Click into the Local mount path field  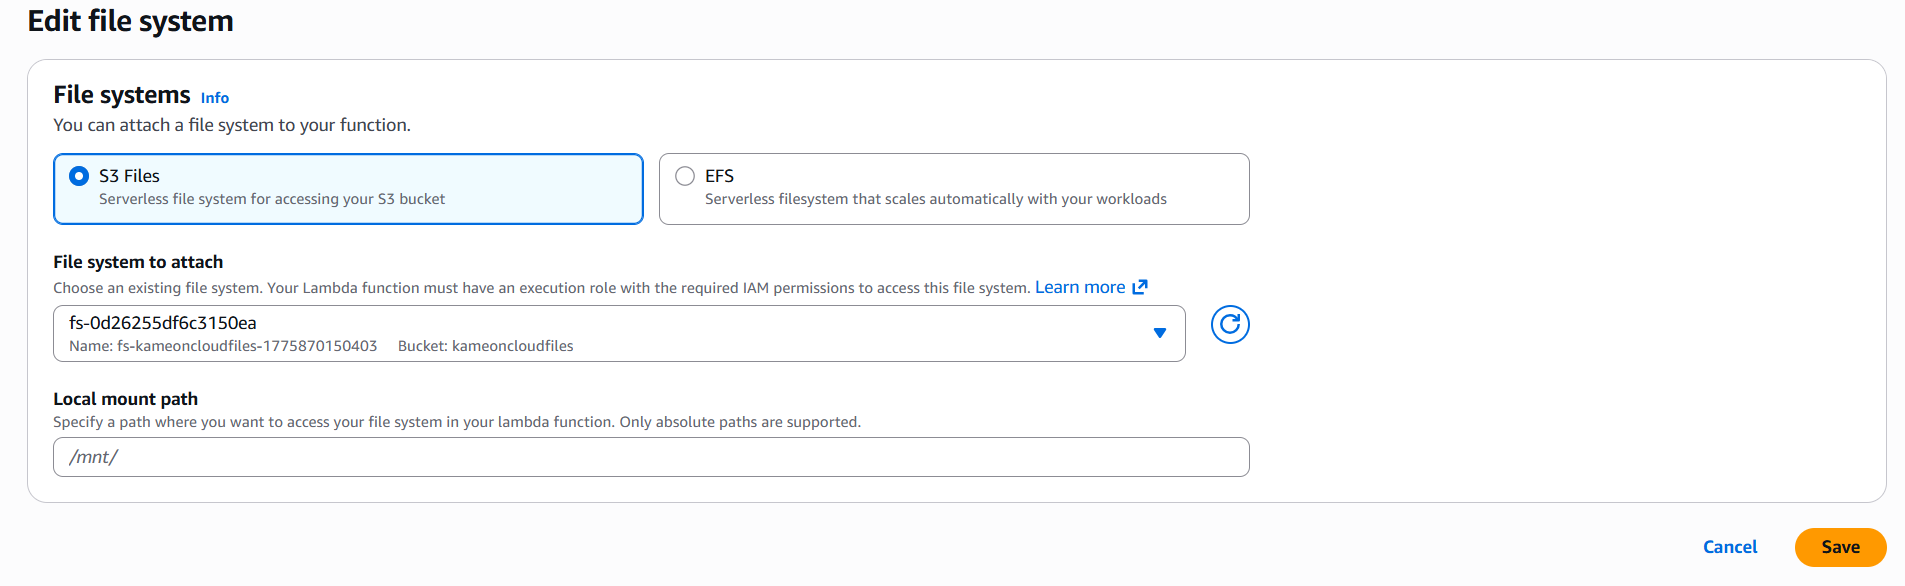click(x=650, y=457)
